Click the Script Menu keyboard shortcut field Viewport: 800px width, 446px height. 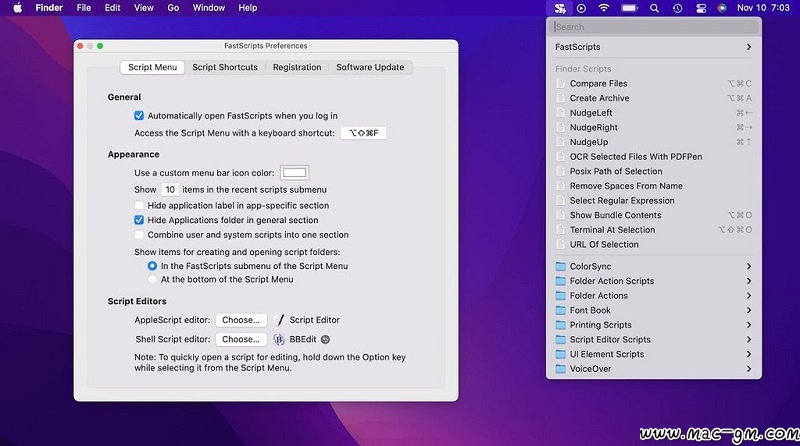[x=363, y=133]
